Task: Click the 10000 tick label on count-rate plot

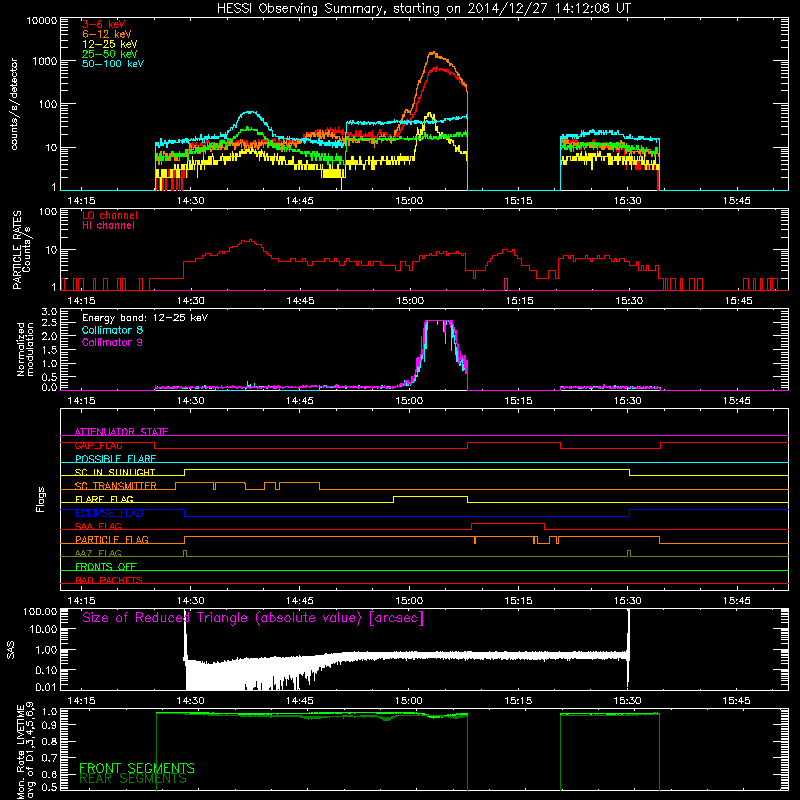Action: (x=41, y=20)
